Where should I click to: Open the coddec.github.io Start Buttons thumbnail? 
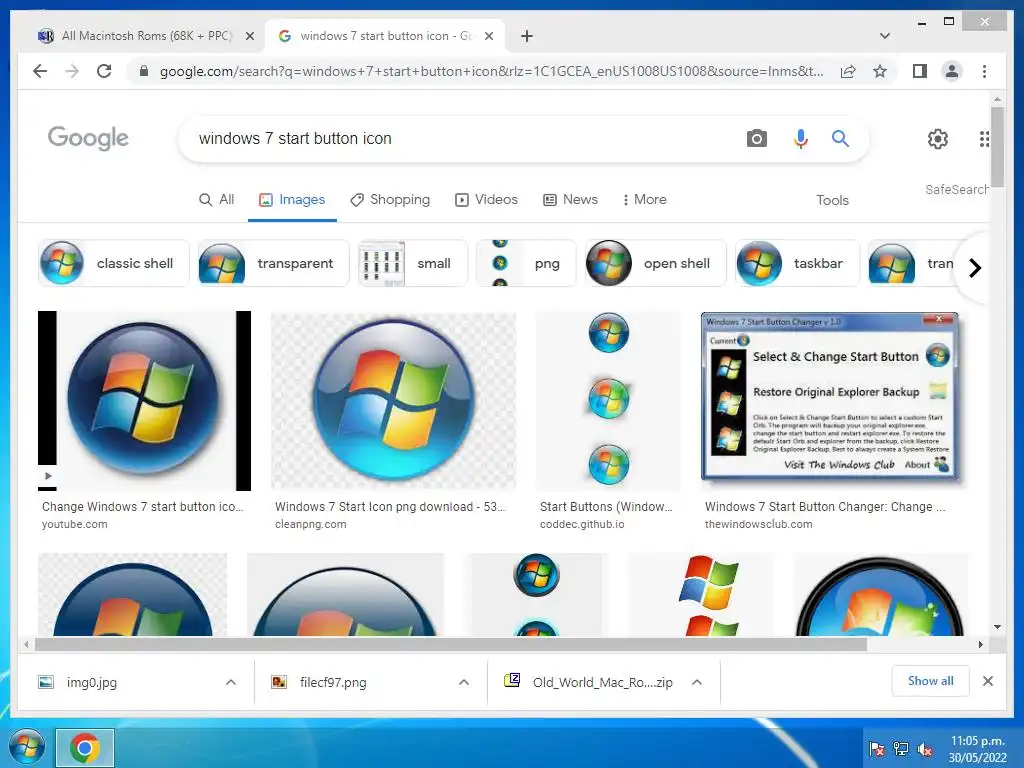(608, 400)
